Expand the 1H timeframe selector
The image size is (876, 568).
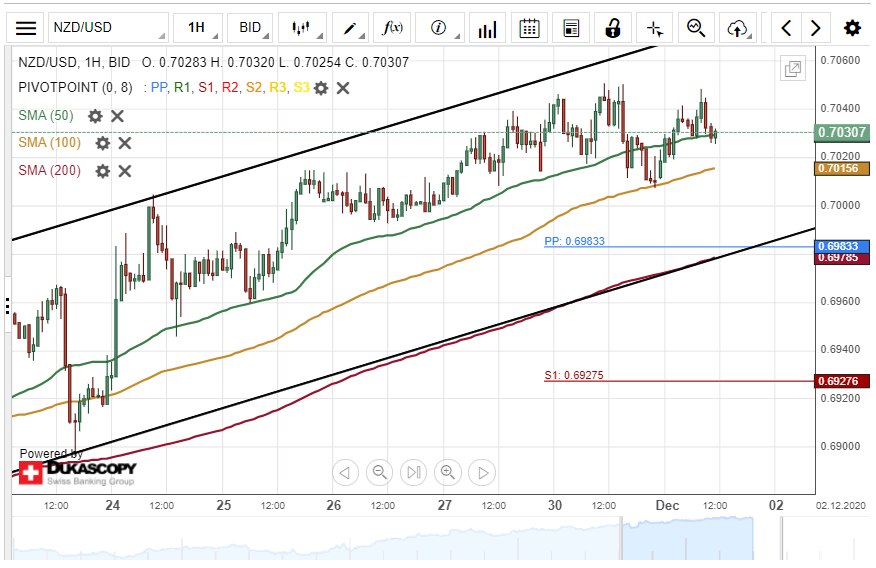[x=196, y=28]
